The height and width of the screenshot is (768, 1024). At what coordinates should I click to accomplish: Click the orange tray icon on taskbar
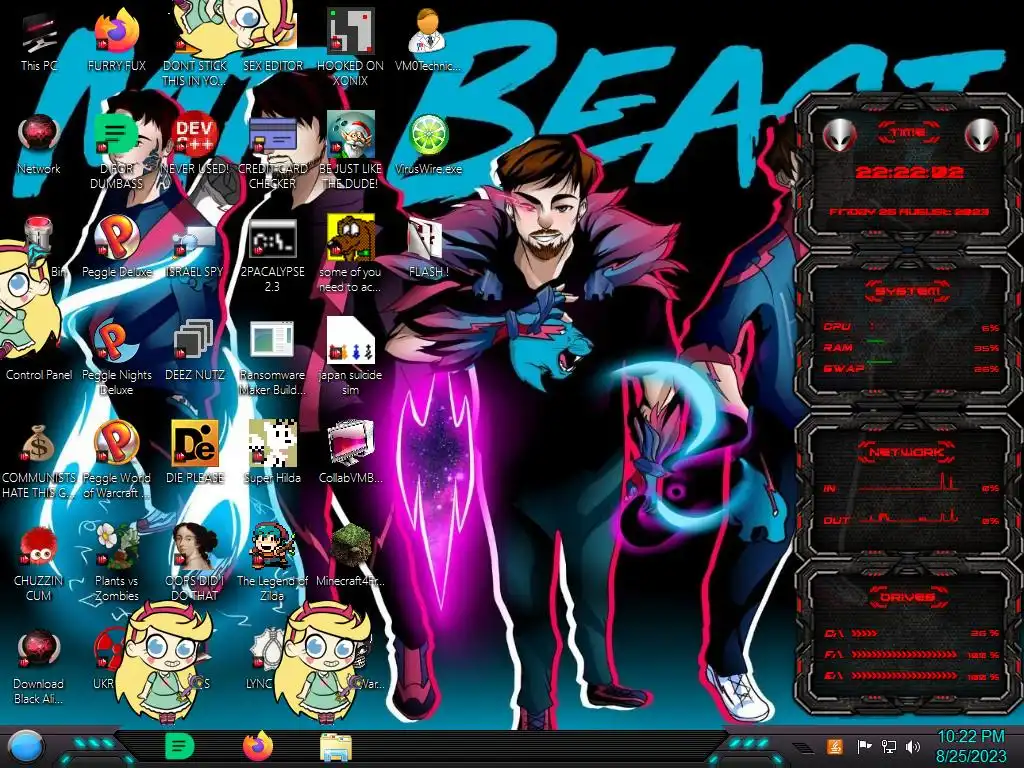(x=834, y=746)
